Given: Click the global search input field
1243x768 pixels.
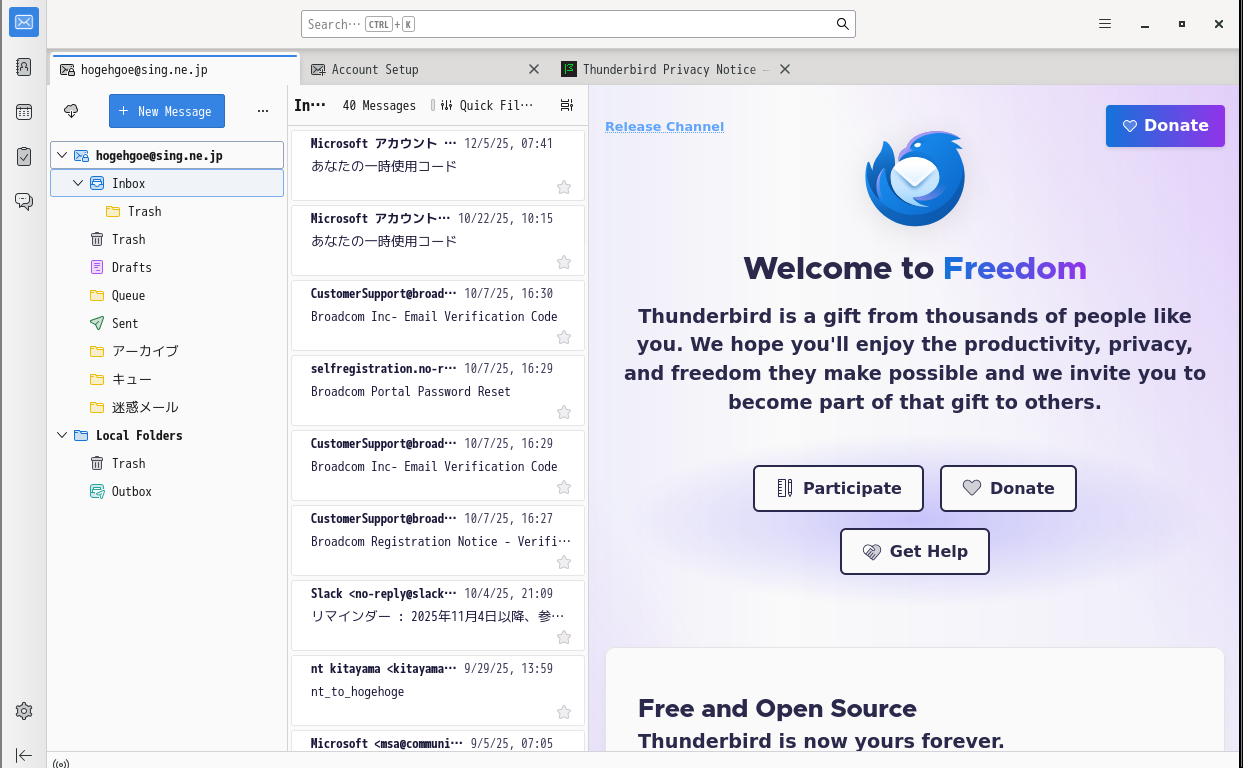Looking at the screenshot, I should click(578, 24).
